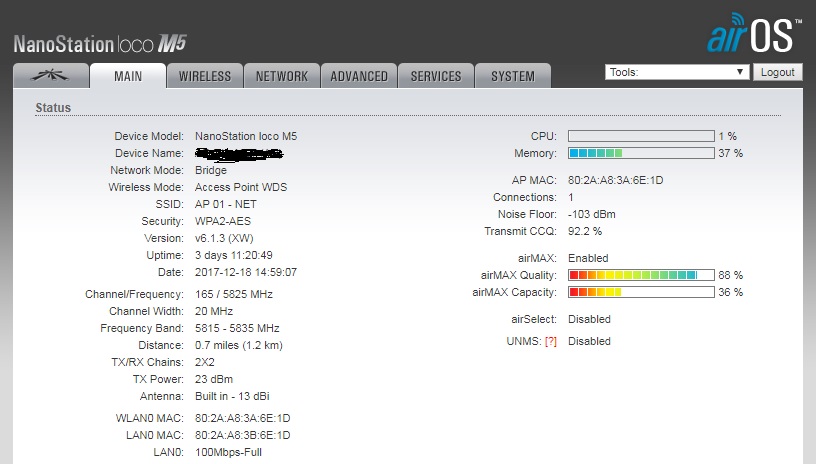
Task: Click the Transmit CCQ value 92.2 %
Action: click(585, 231)
